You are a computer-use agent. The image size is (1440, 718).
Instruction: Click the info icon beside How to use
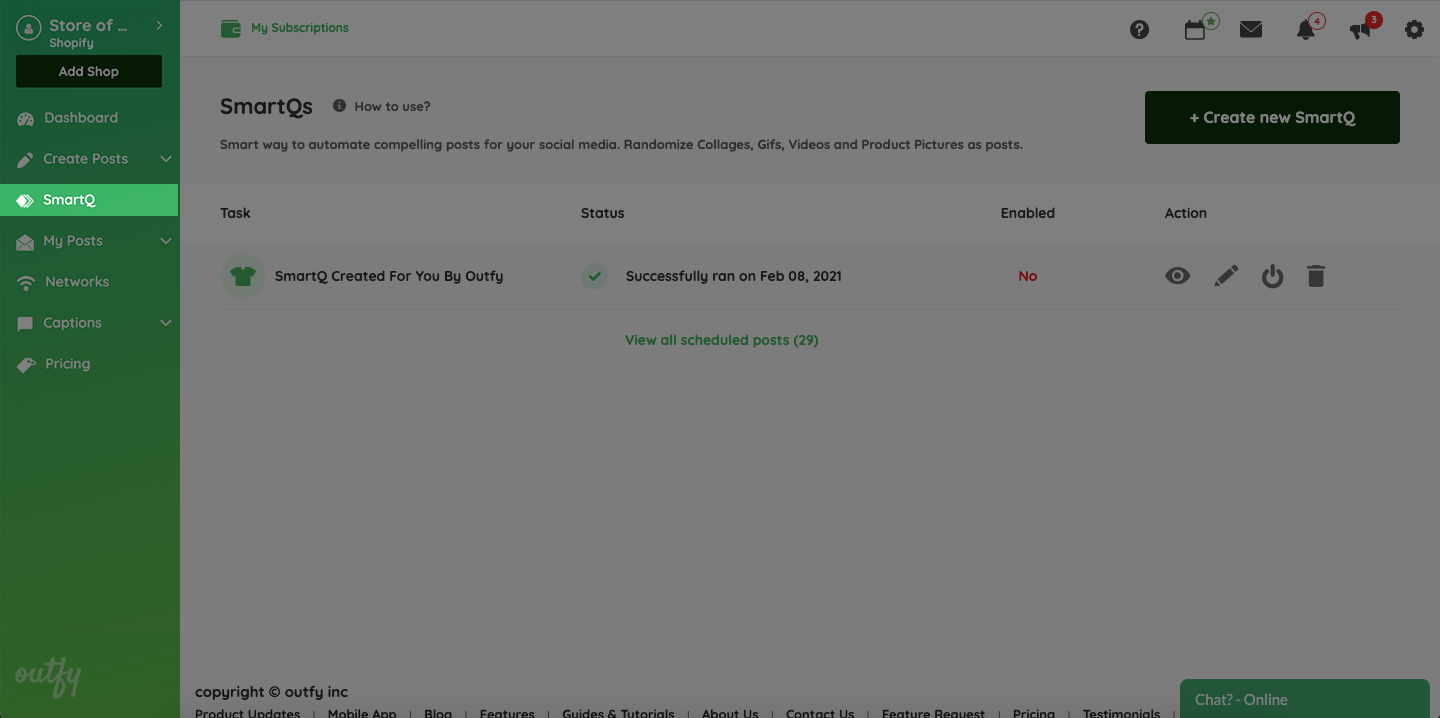(339, 106)
